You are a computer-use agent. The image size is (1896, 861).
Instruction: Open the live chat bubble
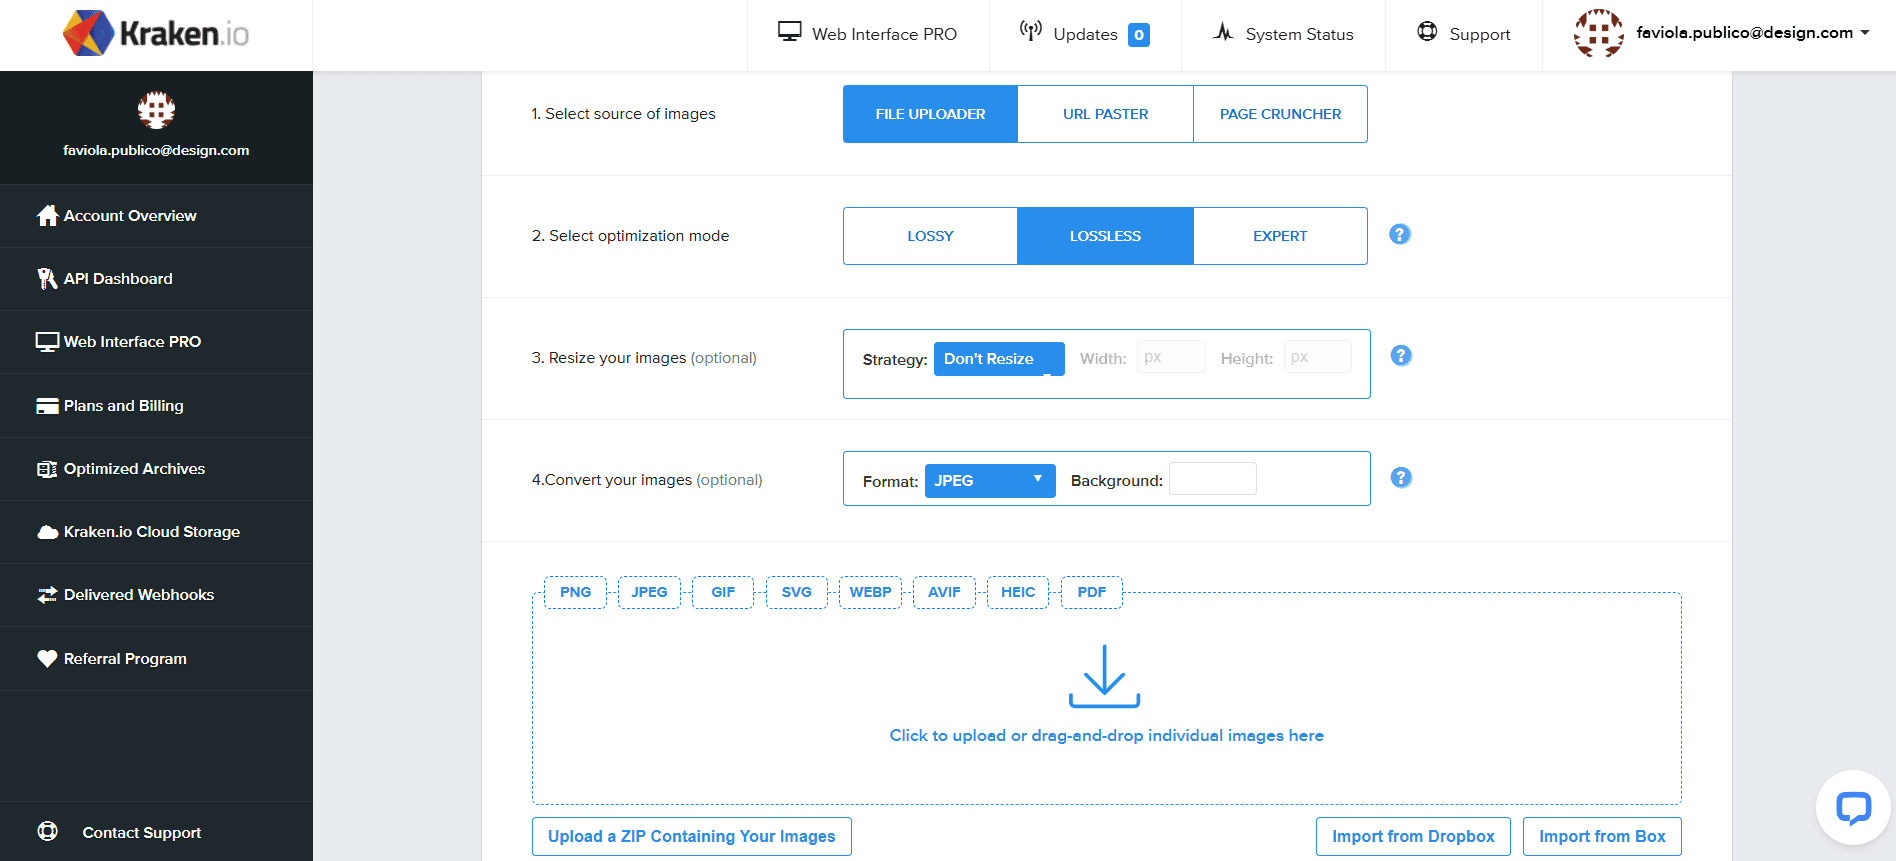pos(1853,807)
